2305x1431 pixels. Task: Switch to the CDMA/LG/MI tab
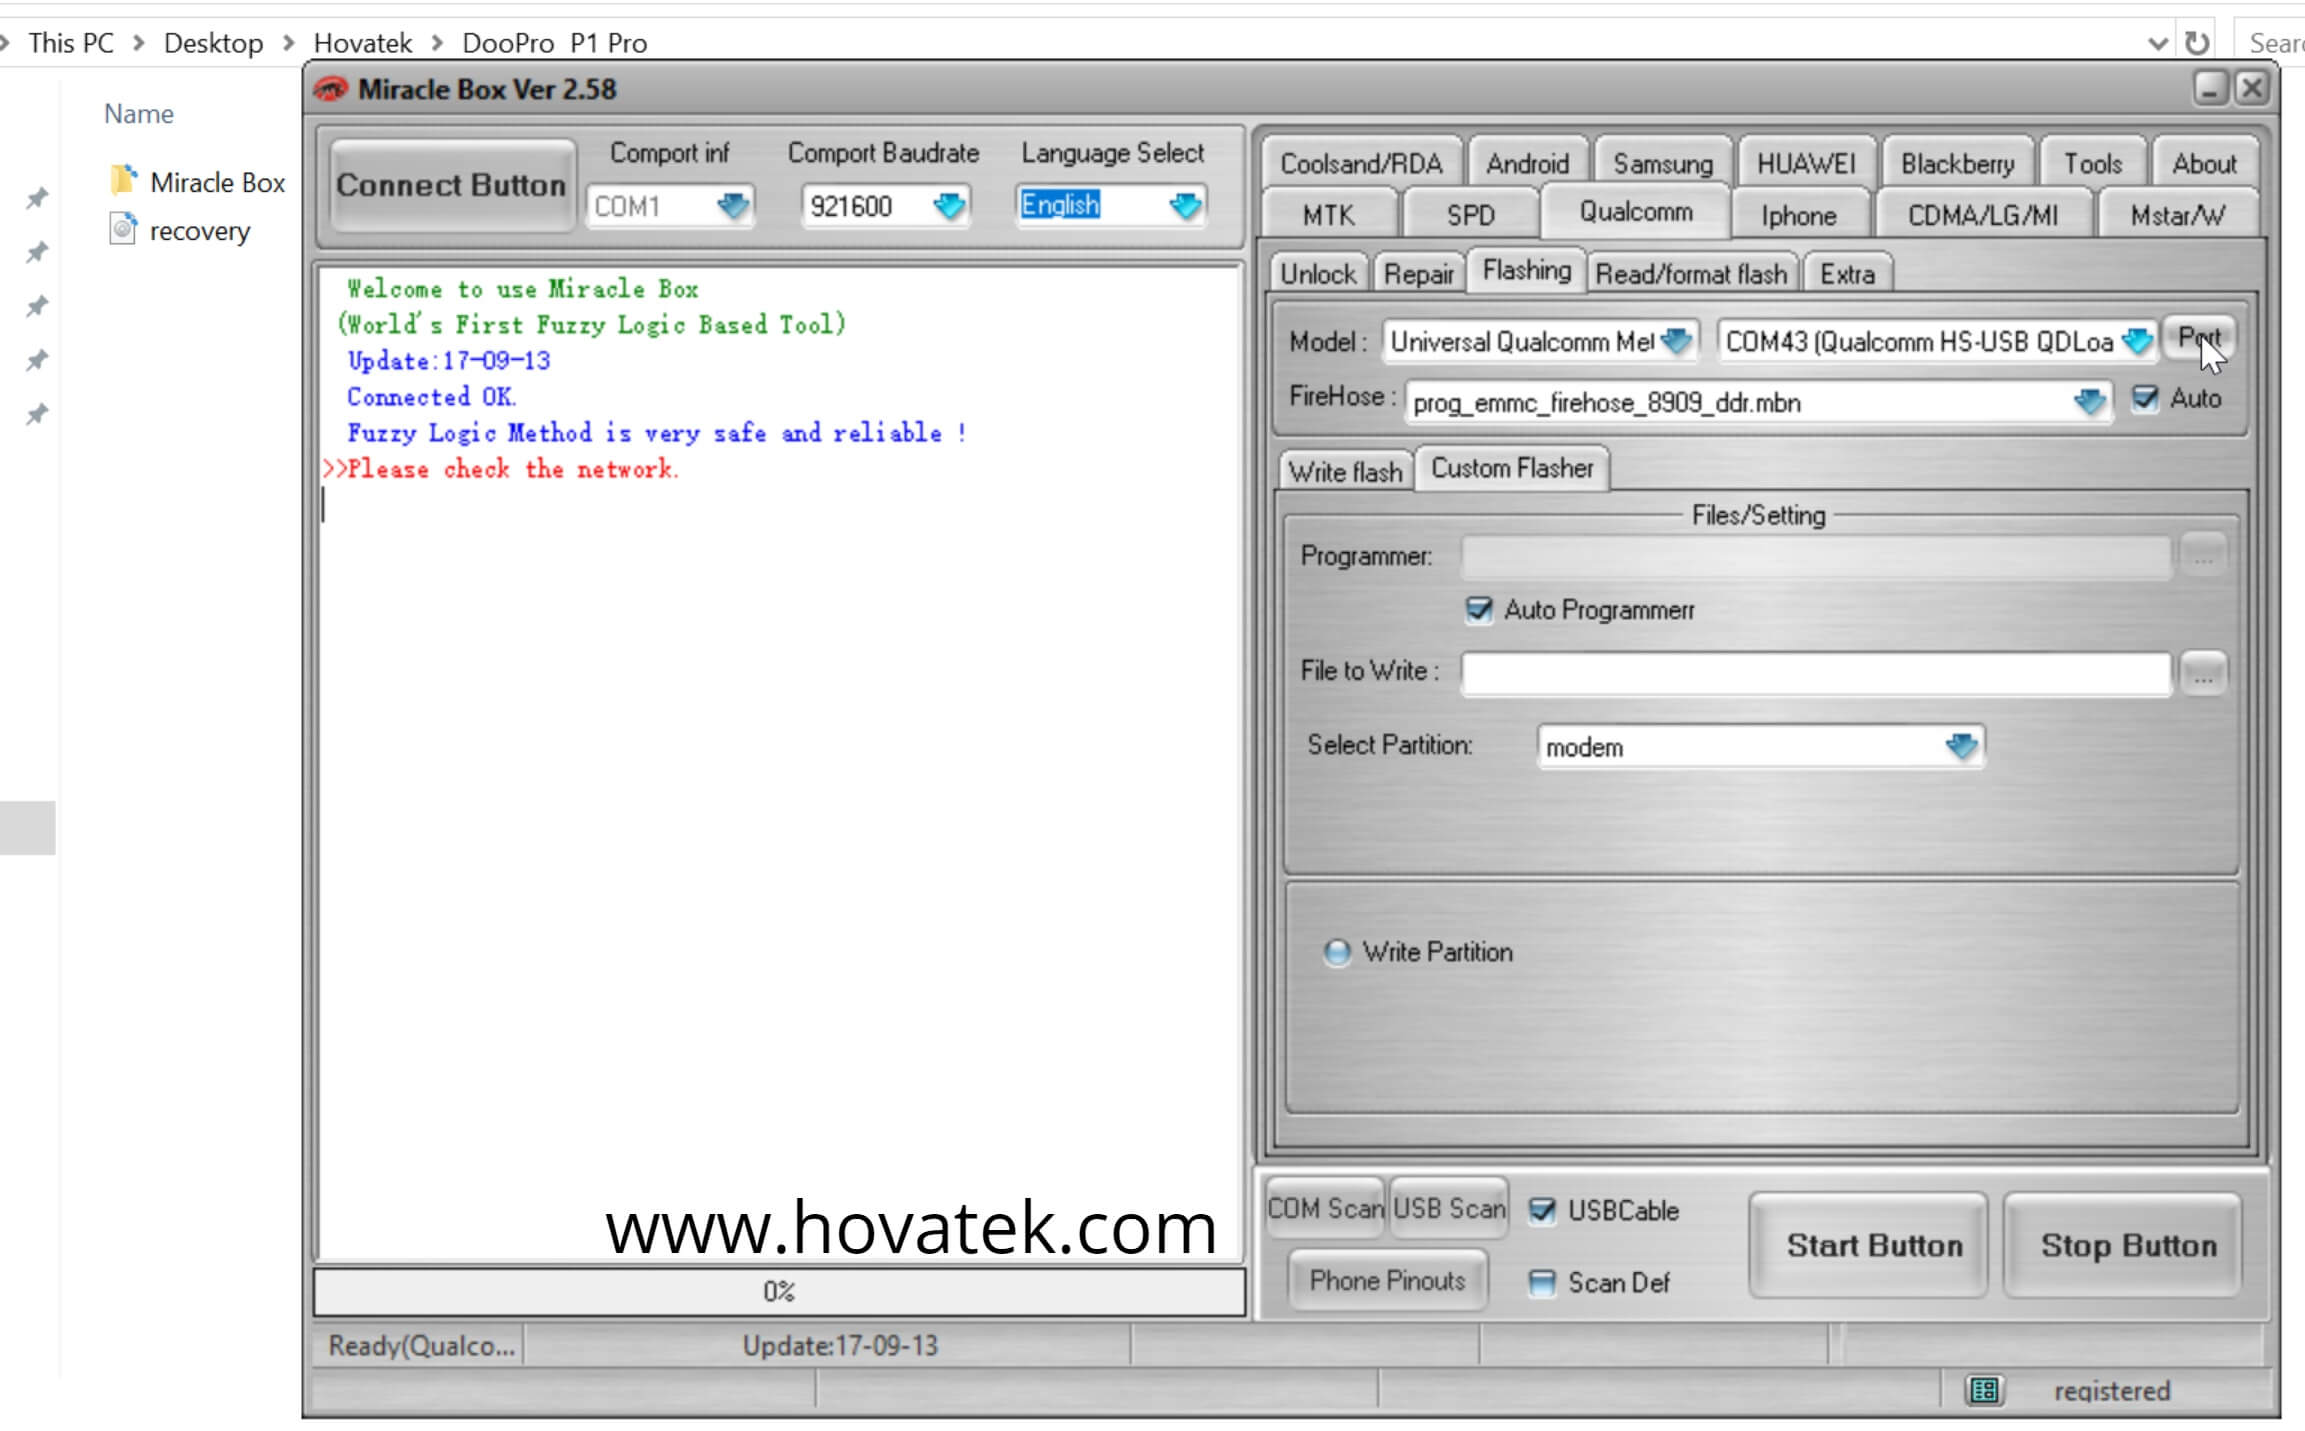coord(1983,215)
